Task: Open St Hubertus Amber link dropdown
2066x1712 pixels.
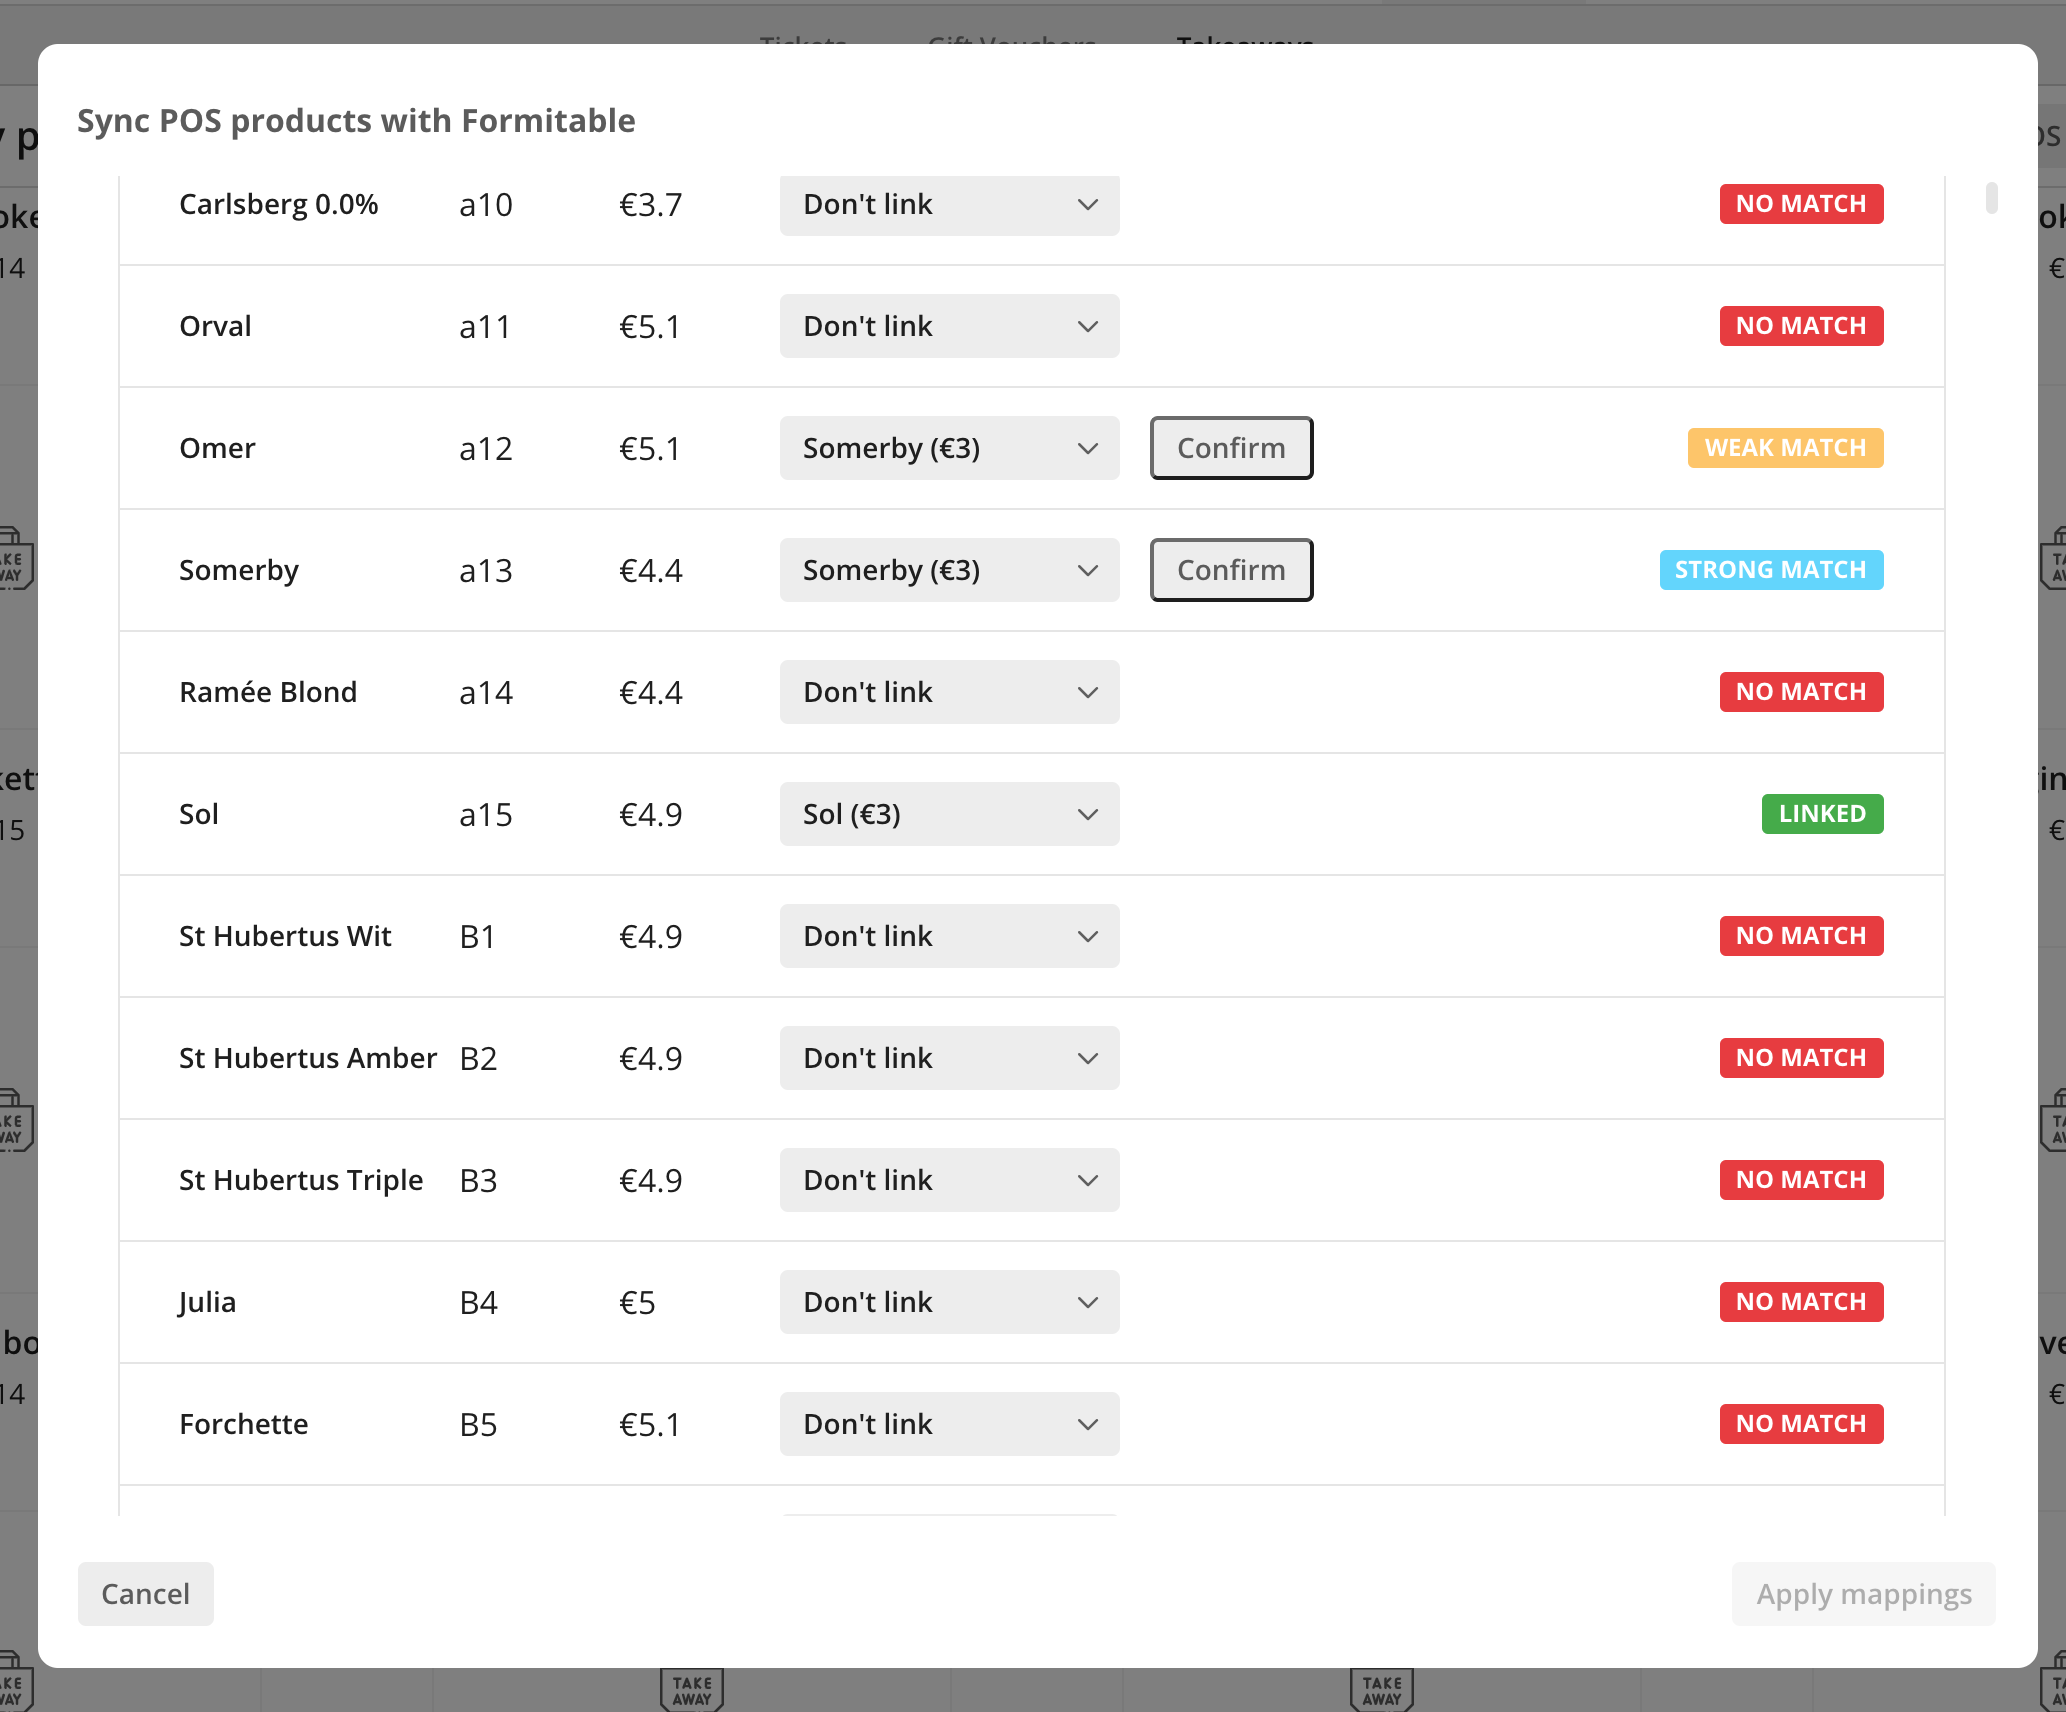Action: tap(949, 1058)
